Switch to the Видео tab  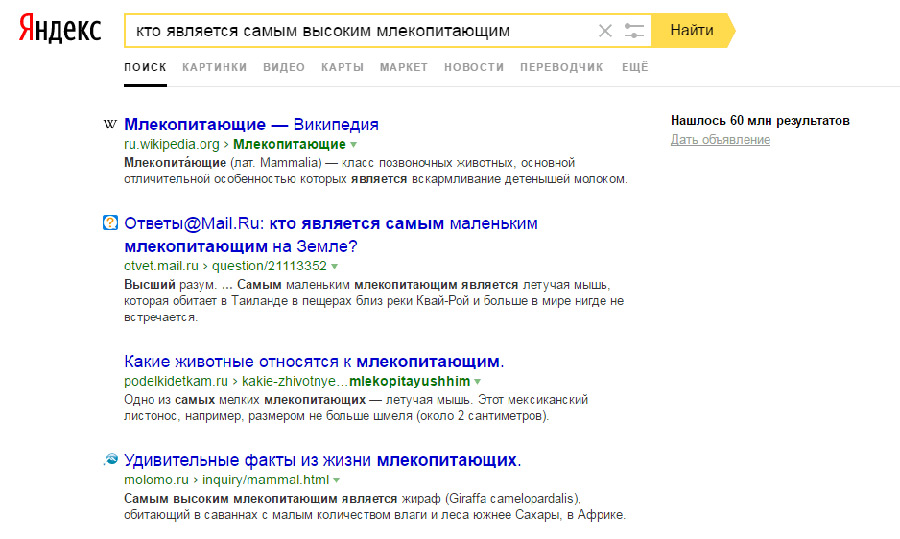(x=284, y=67)
